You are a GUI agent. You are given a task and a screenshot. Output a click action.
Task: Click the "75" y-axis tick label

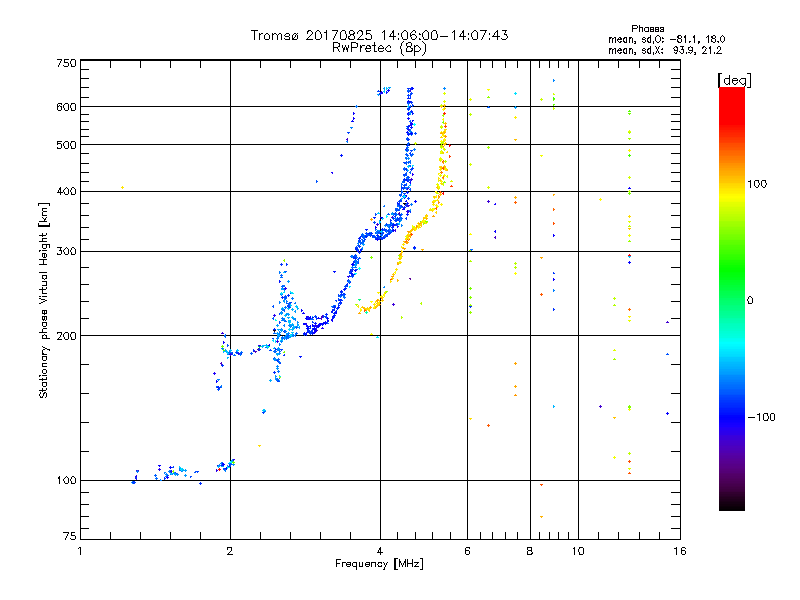click(69, 536)
